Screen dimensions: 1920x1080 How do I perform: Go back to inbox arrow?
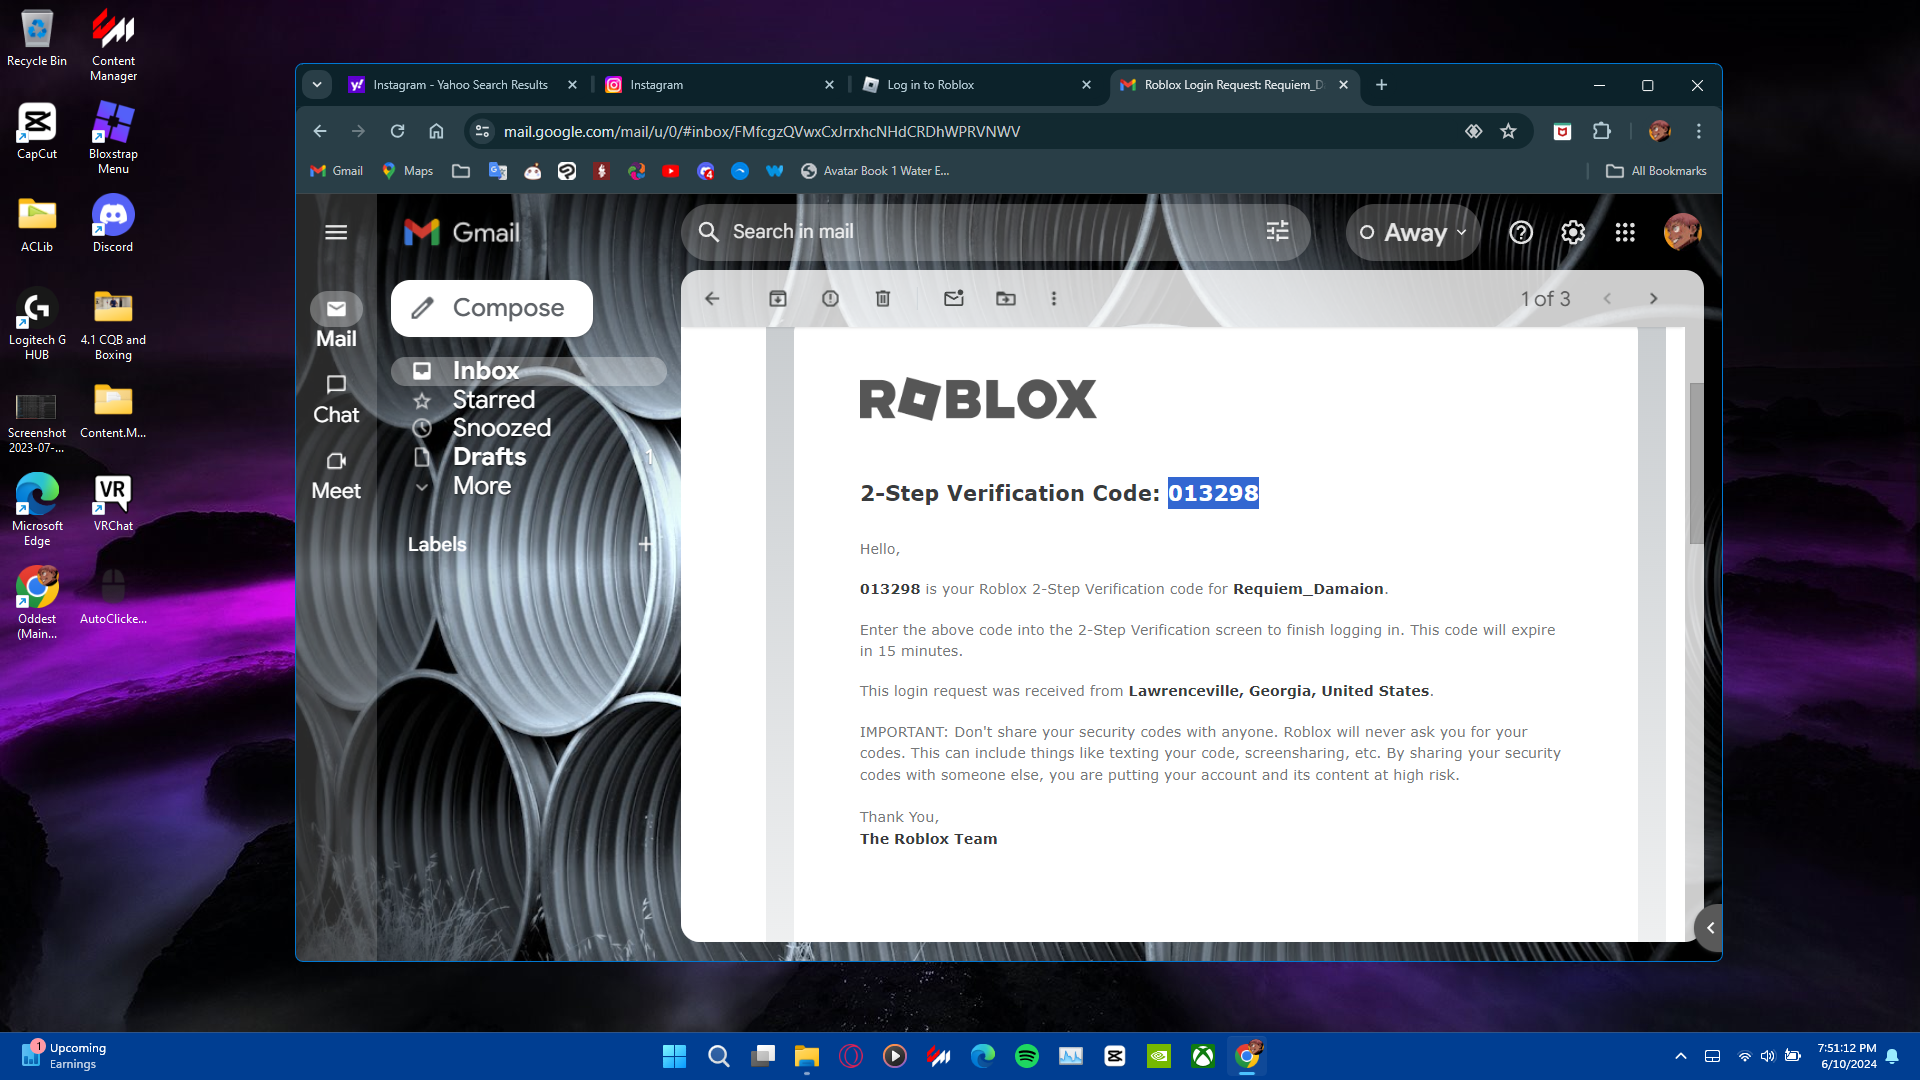coord(712,298)
